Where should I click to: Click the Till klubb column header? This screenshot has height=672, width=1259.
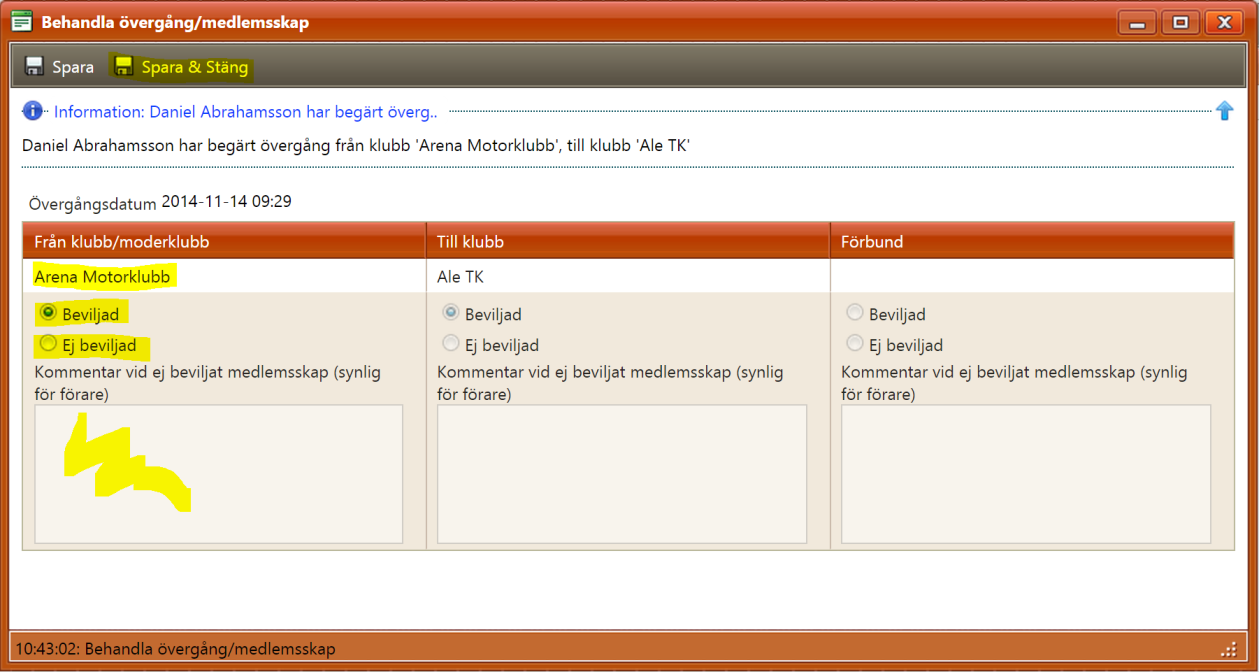[x=628, y=241]
